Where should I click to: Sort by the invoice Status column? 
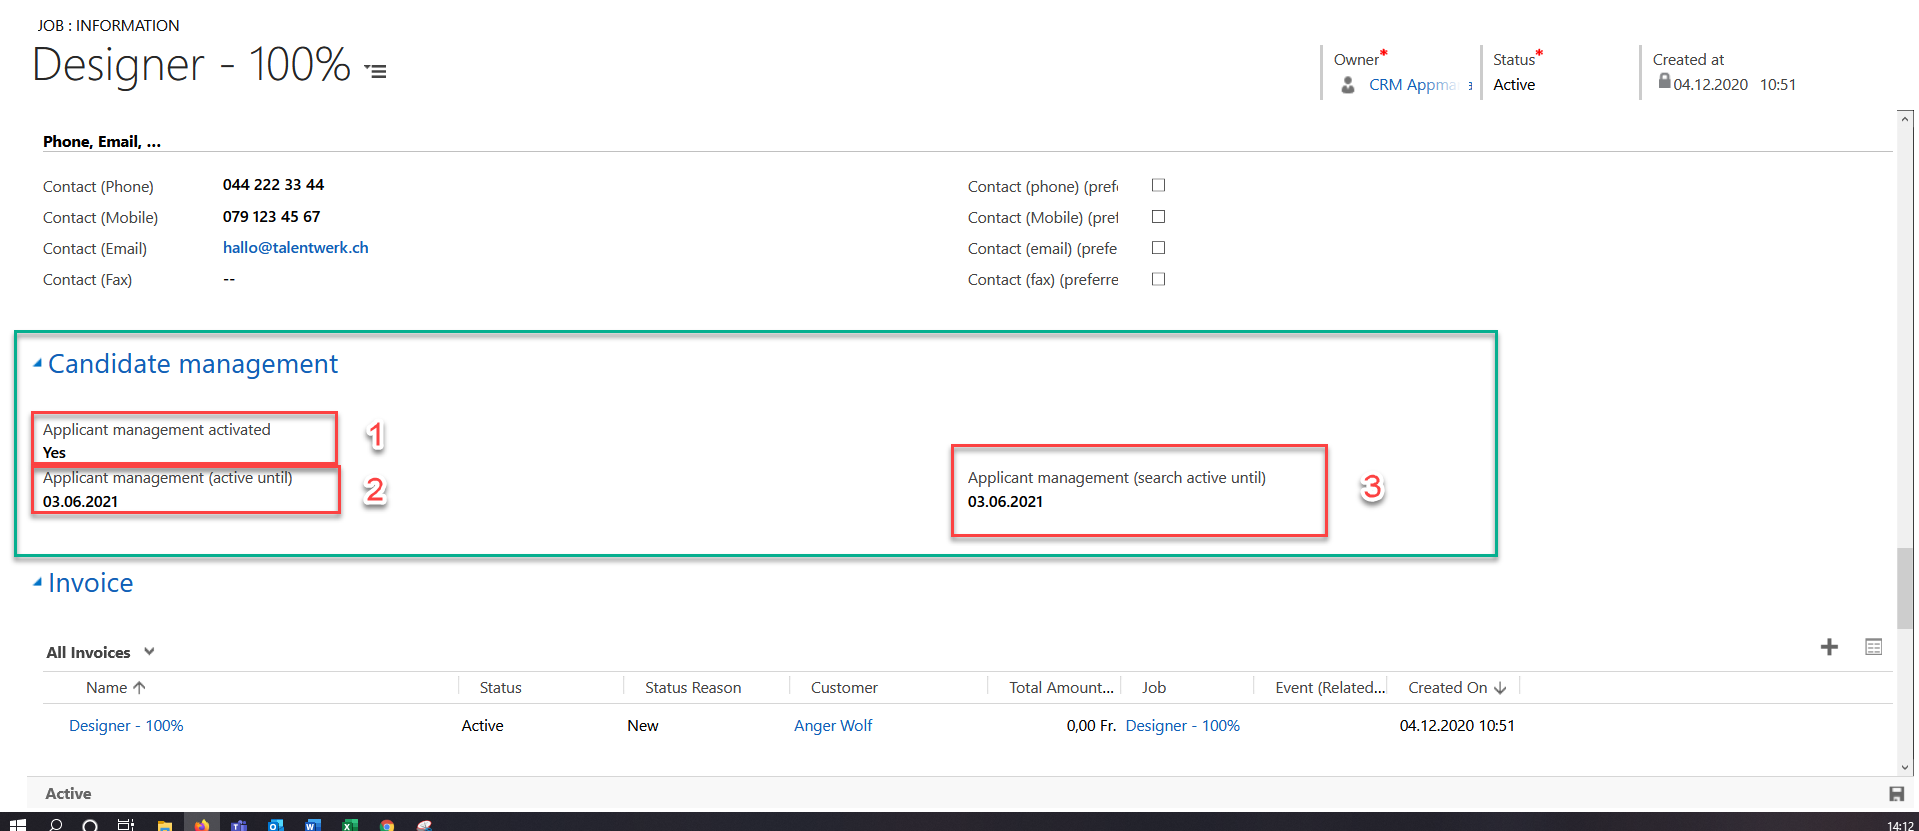[500, 688]
